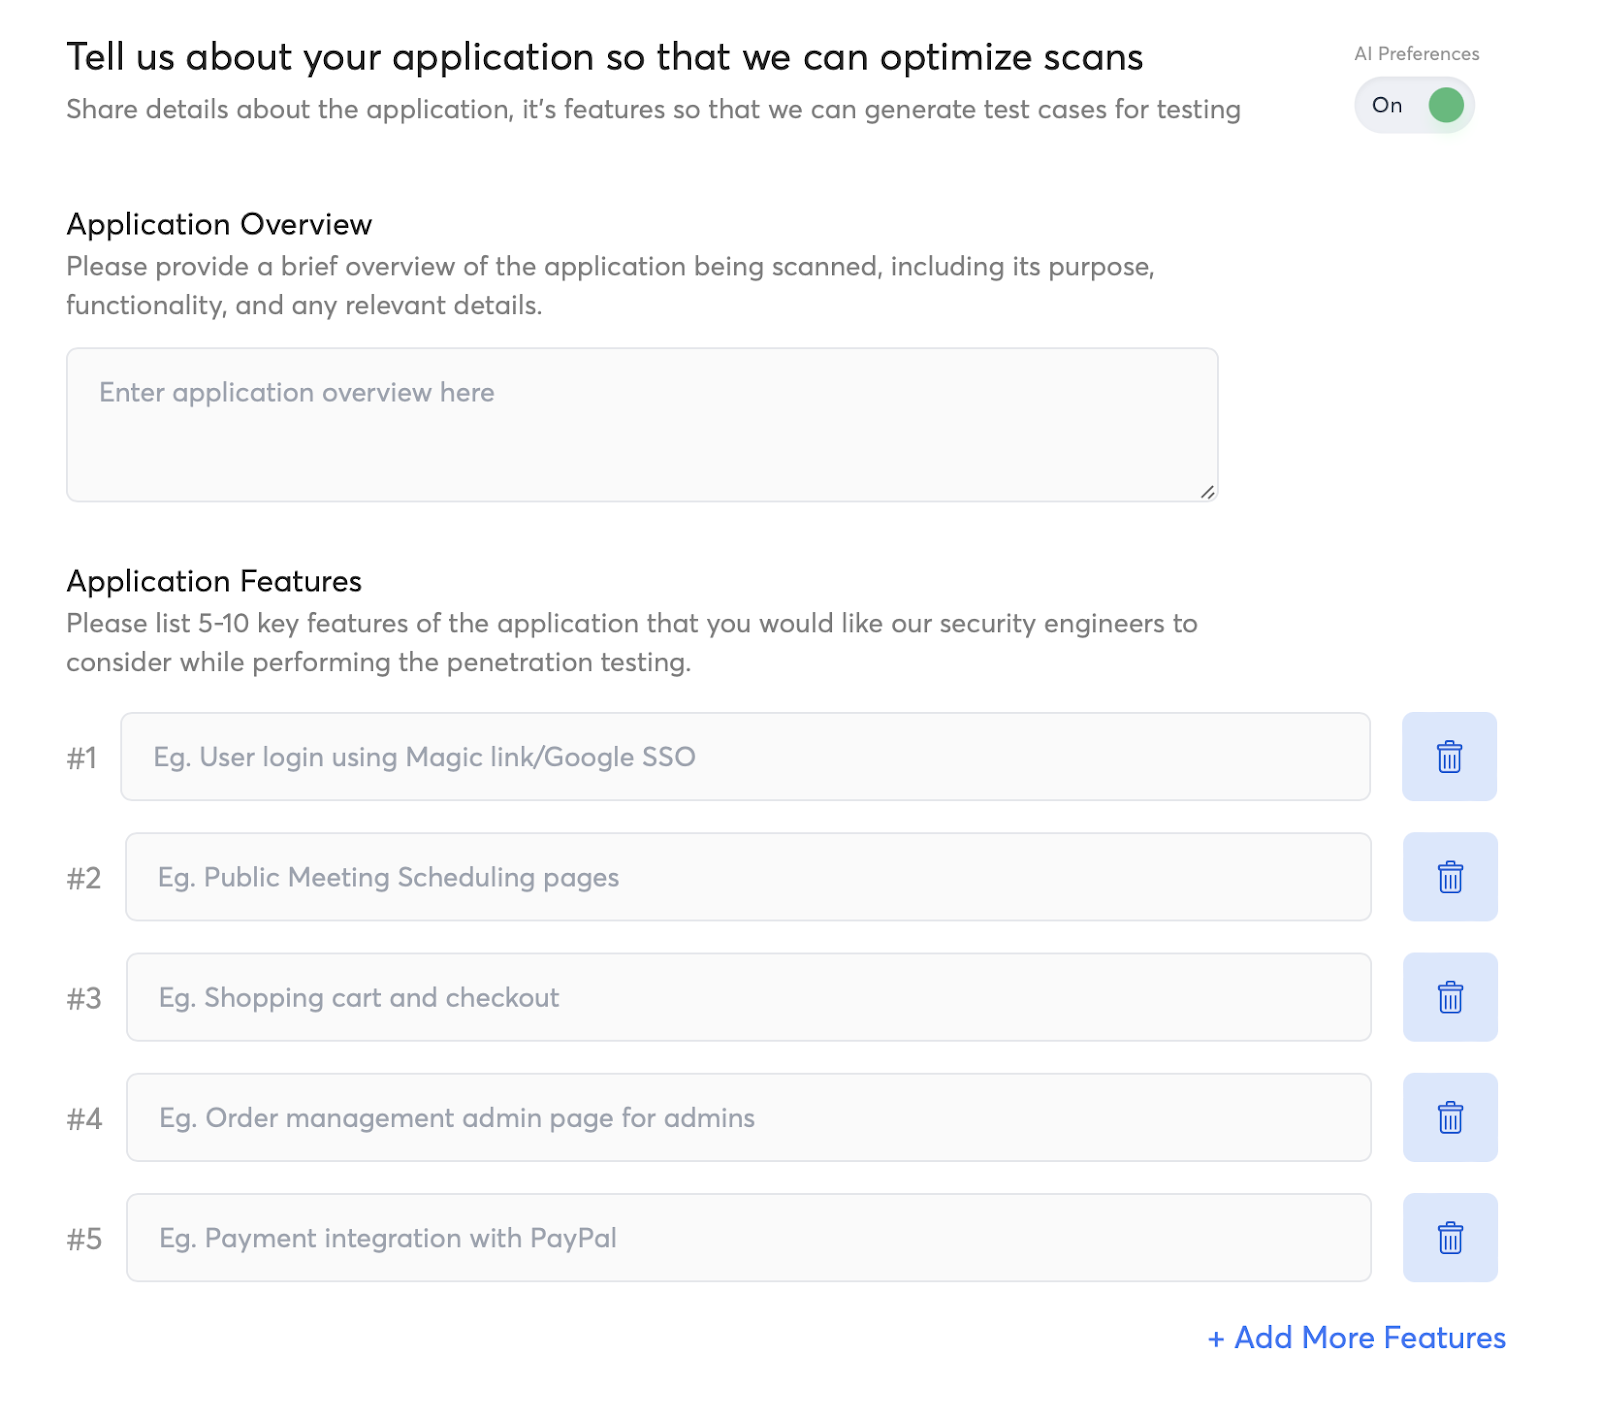Image resolution: width=1600 pixels, height=1420 pixels.
Task: Click trash icon for feature #2
Action: pyautogui.click(x=1450, y=877)
